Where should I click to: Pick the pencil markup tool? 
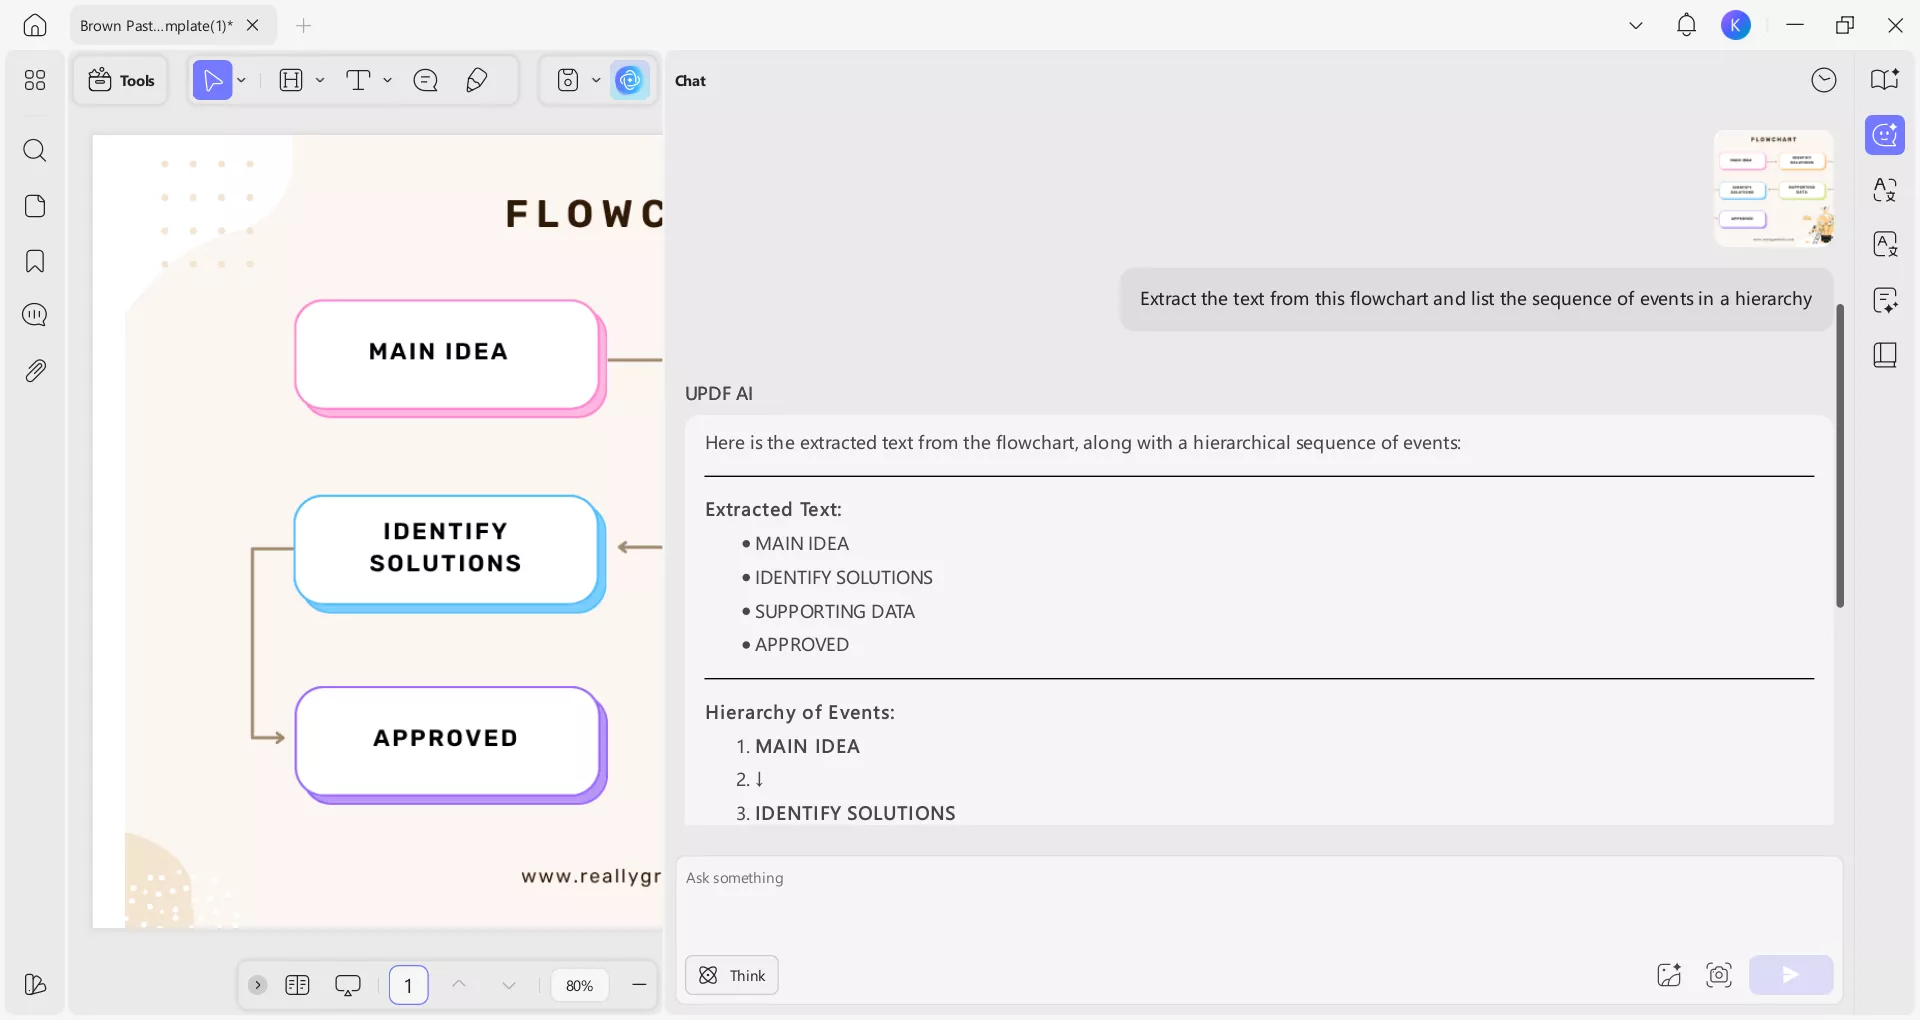point(477,80)
